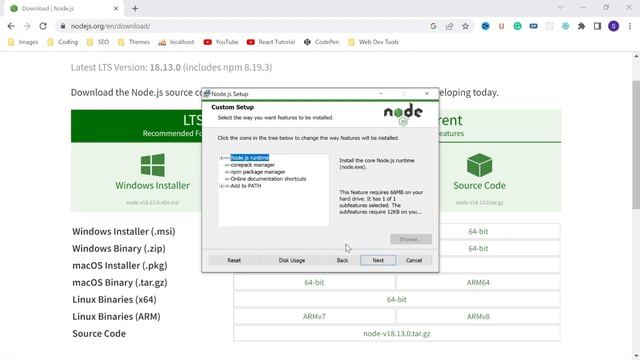Open Chrome three-dot menu
Screen dimensions: 640x360
pyautogui.click(x=629, y=26)
